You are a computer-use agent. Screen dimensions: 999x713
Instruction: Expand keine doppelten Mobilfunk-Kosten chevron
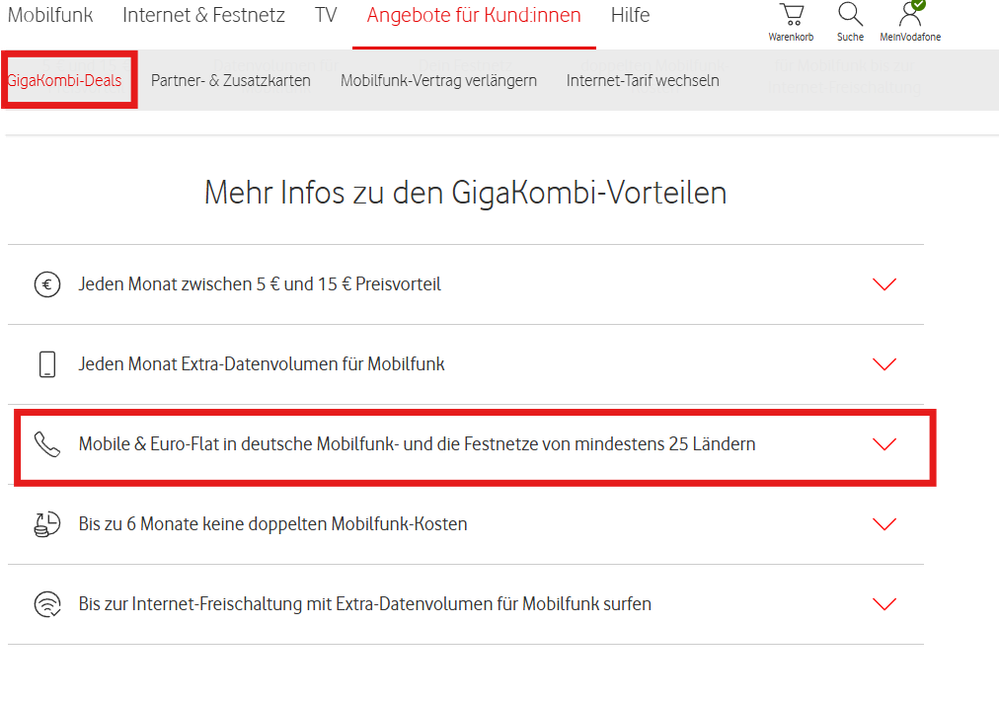click(x=884, y=524)
